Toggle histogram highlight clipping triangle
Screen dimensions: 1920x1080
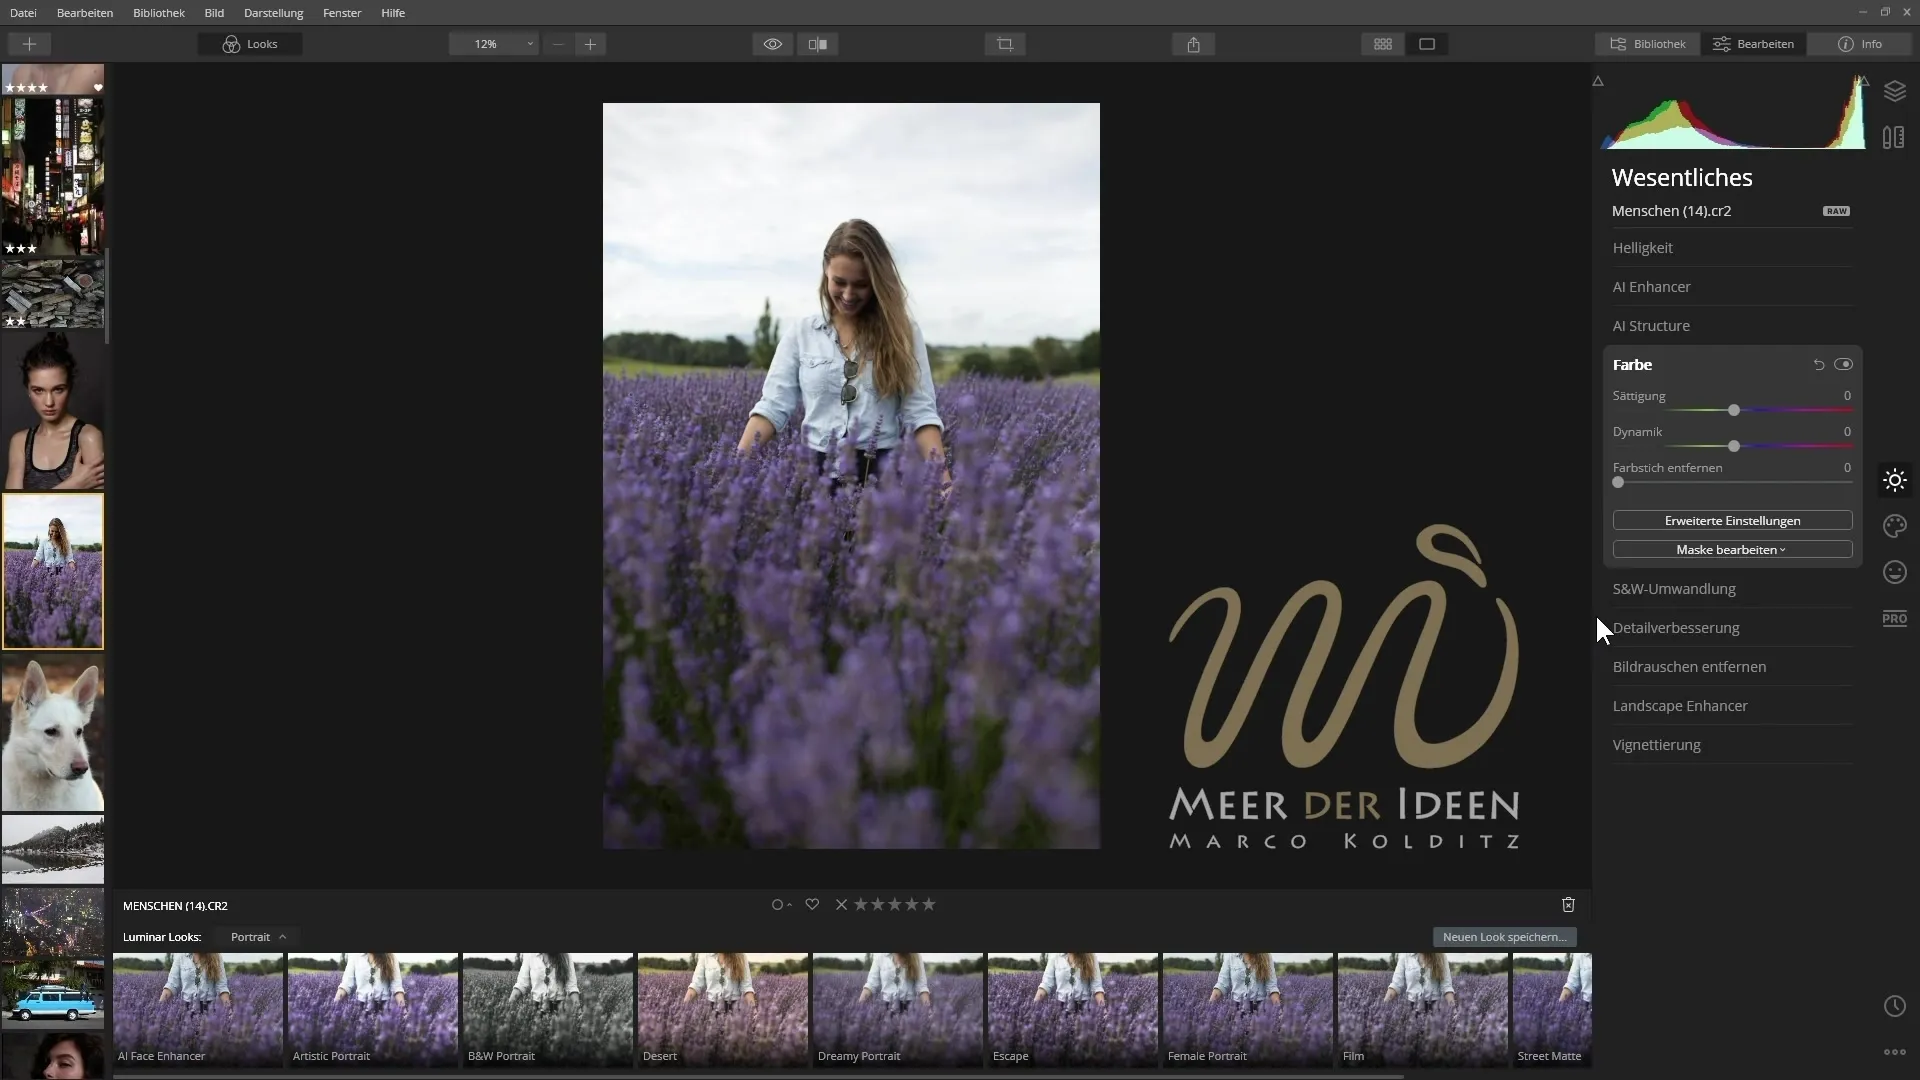tap(1863, 81)
